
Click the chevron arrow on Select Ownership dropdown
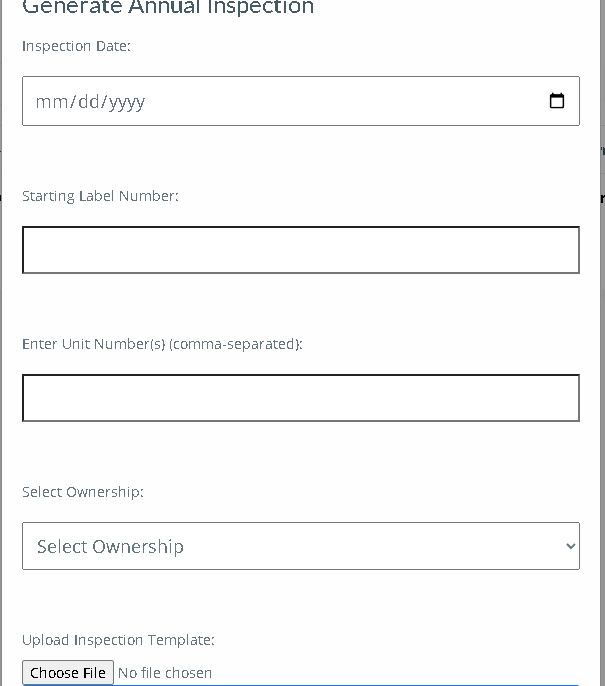coord(570,546)
